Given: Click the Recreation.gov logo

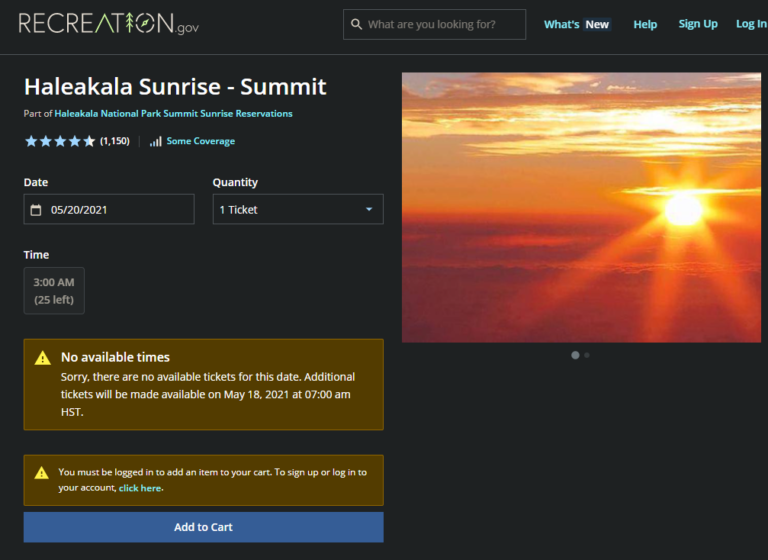Looking at the screenshot, I should coord(108,24).
